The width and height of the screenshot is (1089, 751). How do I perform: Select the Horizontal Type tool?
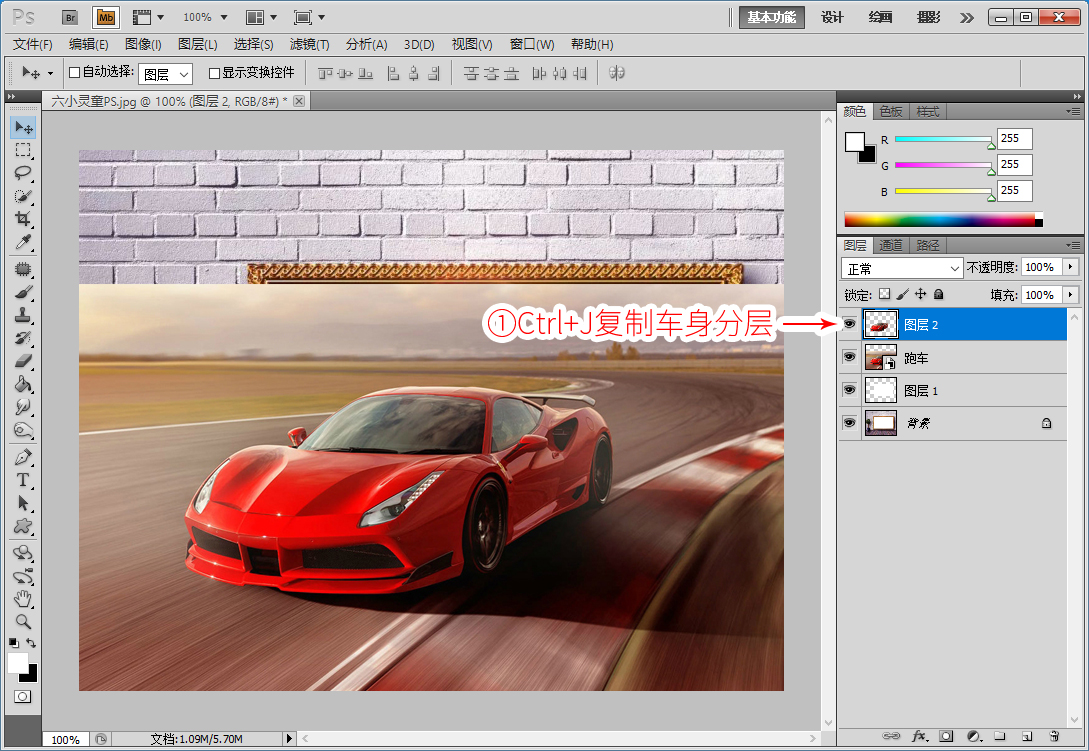point(24,480)
